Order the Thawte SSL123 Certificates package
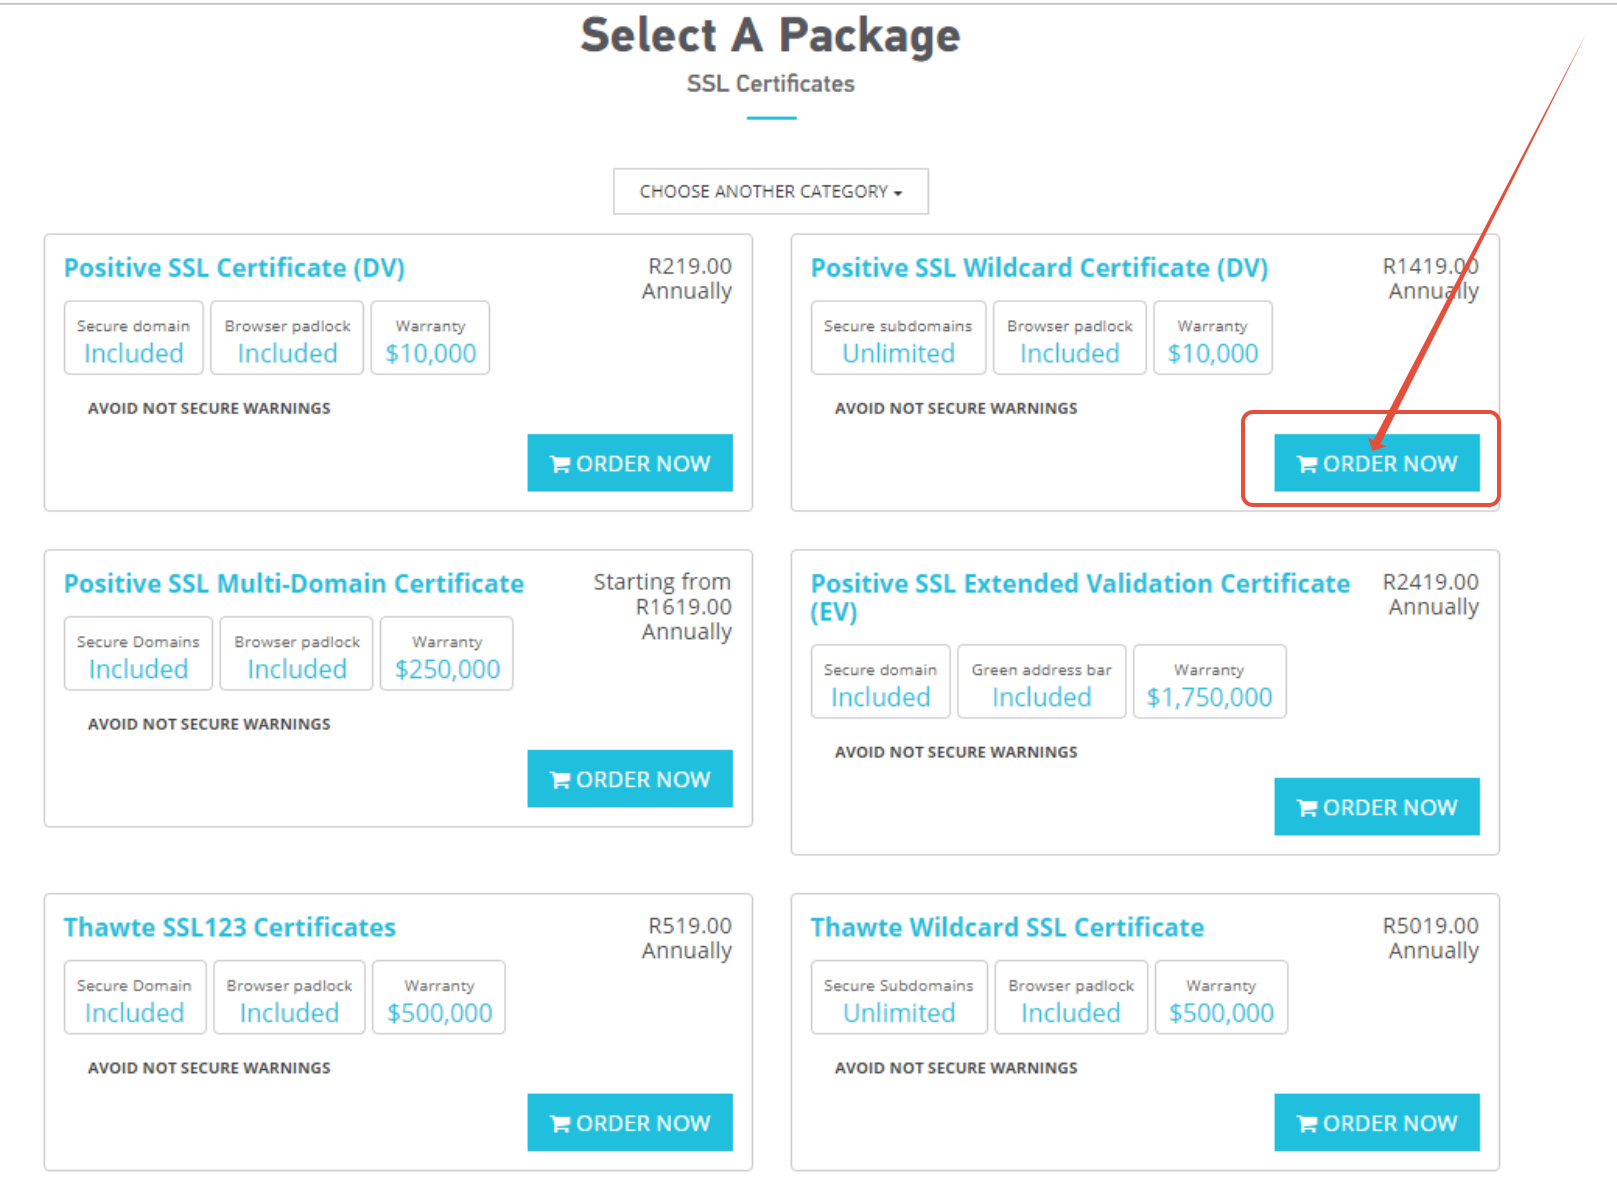 (630, 1123)
